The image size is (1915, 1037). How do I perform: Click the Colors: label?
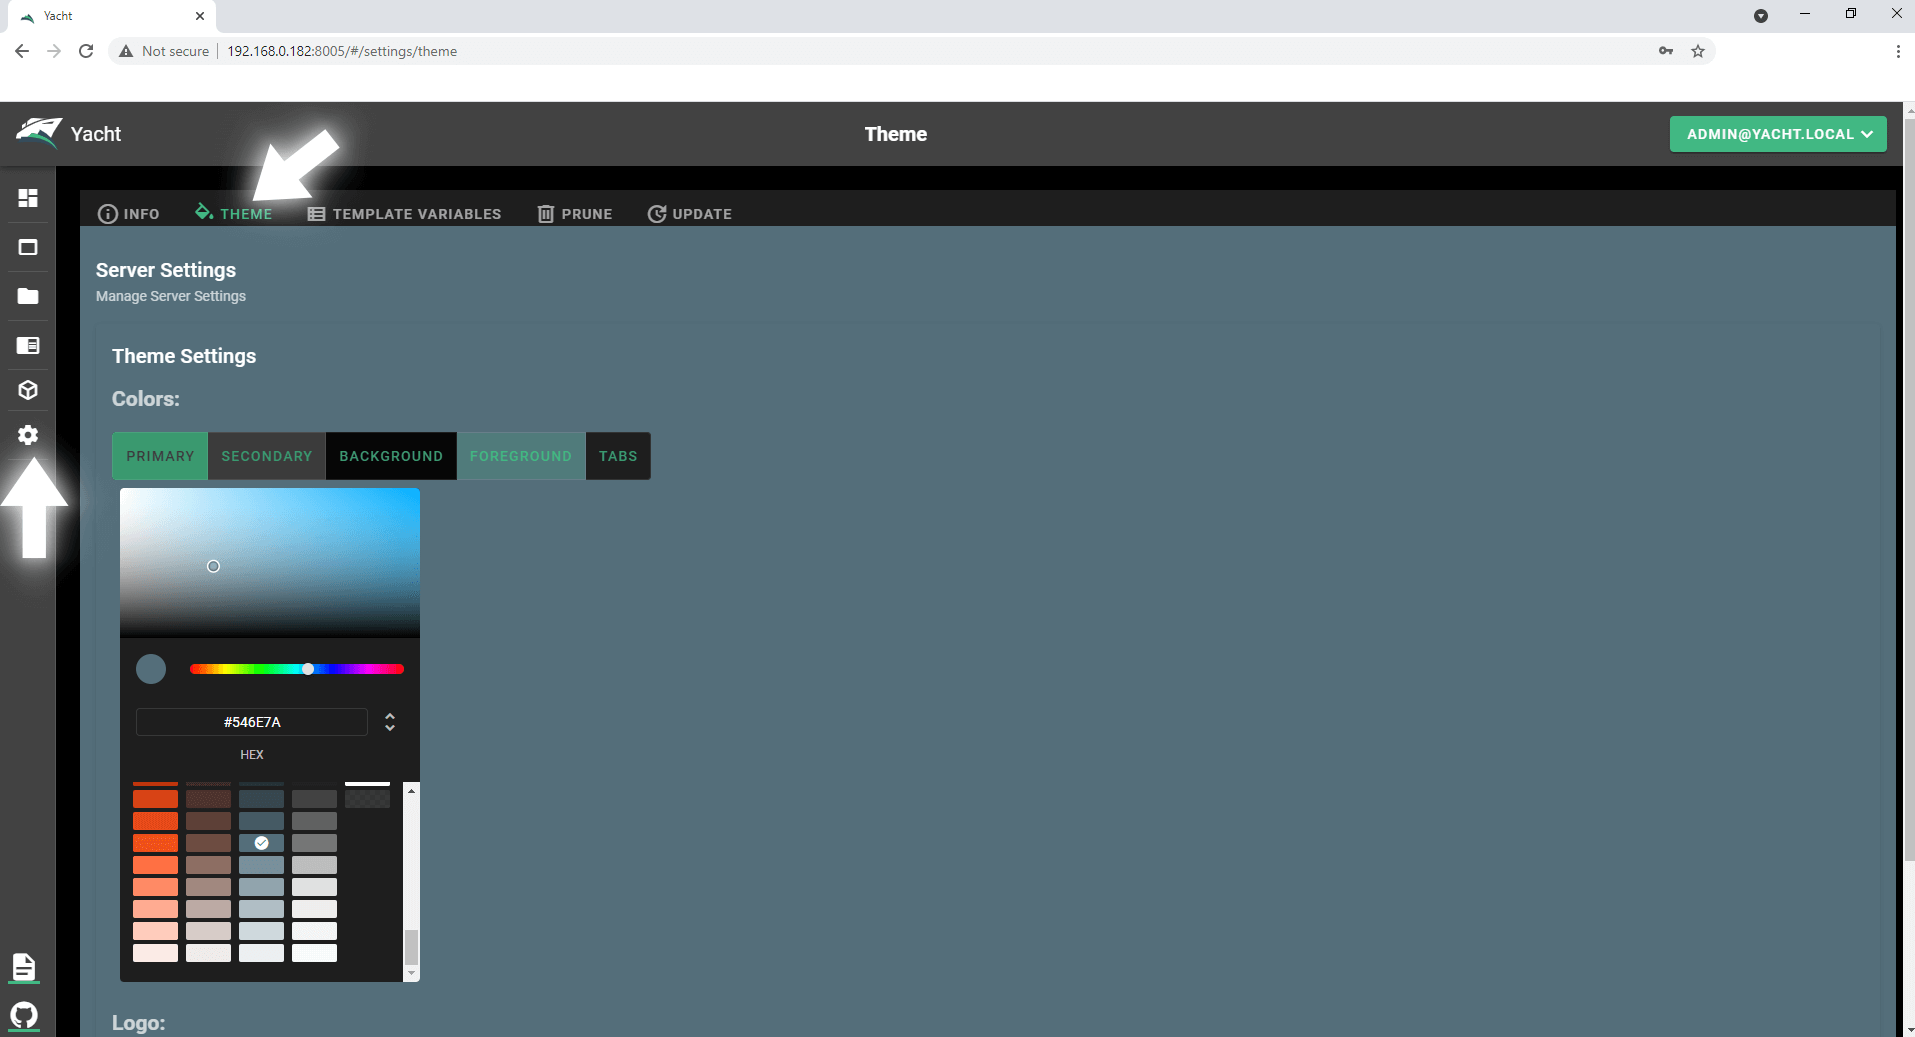[146, 399]
